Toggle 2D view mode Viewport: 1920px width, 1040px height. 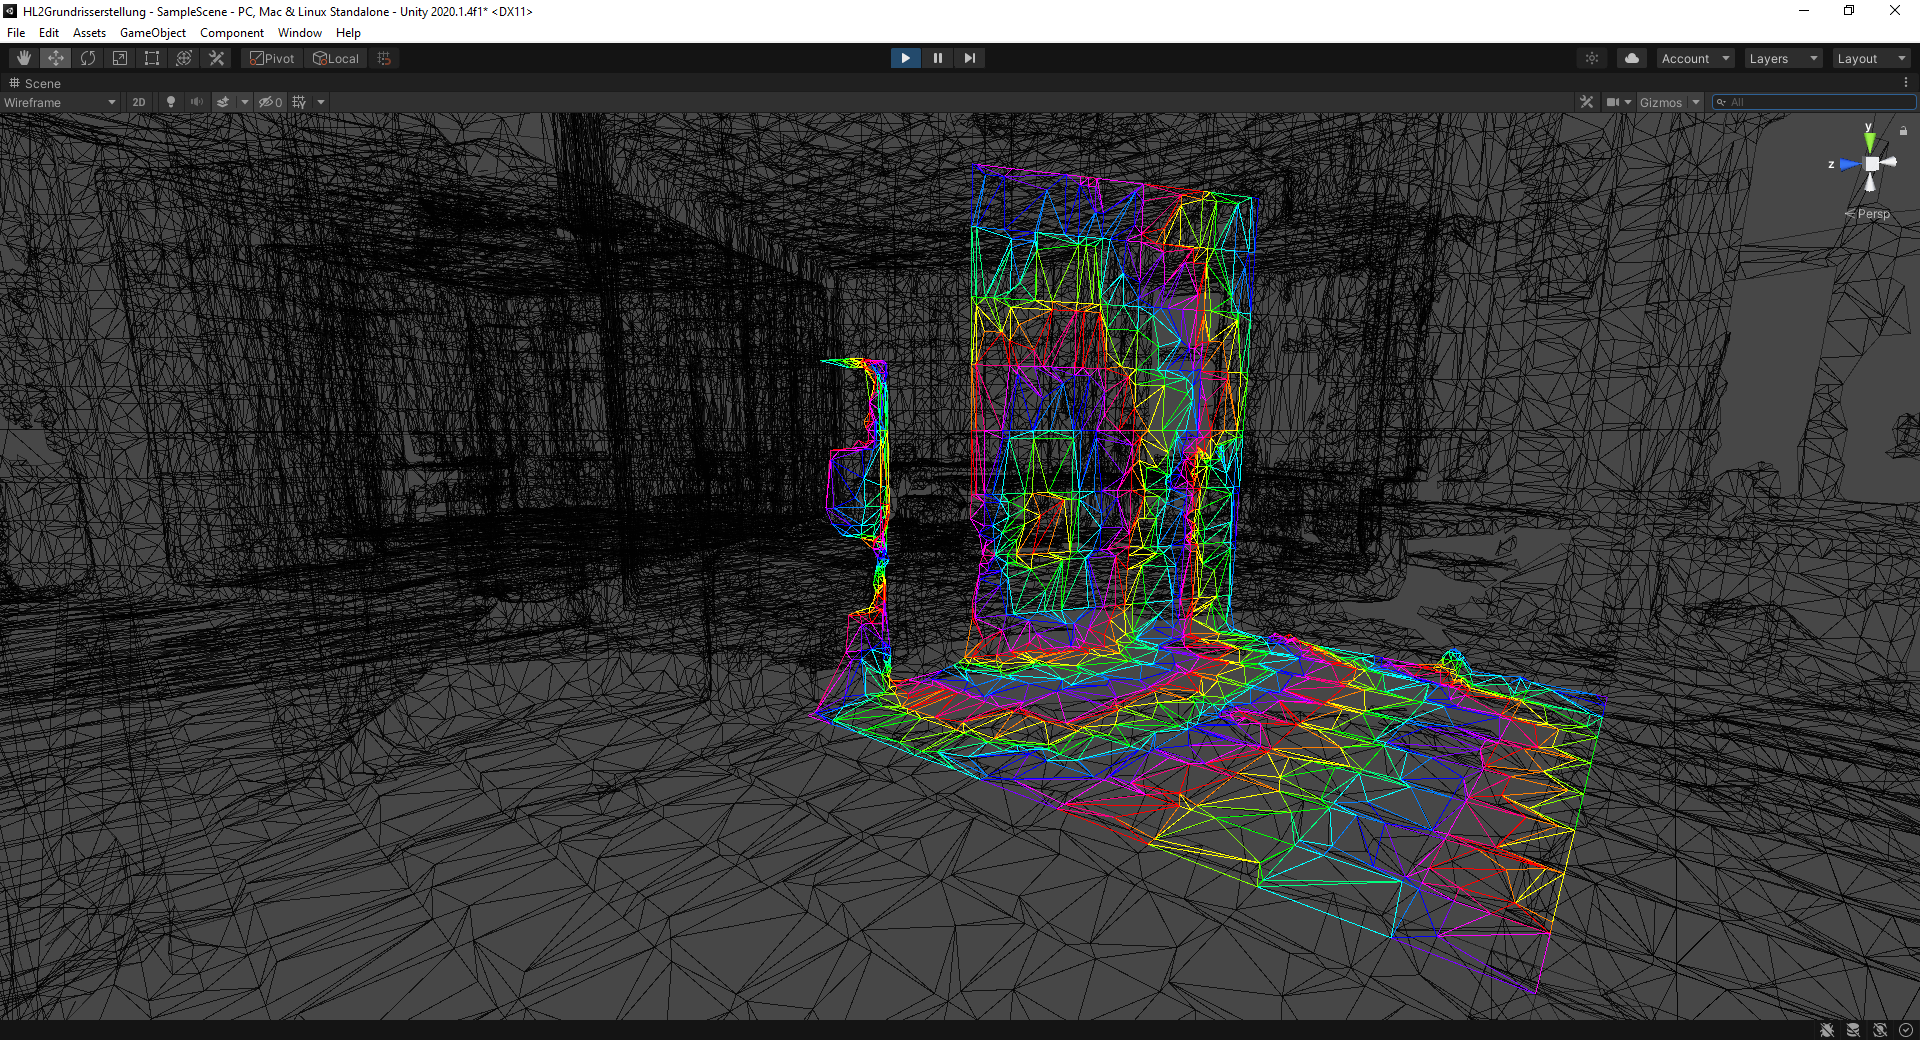click(139, 102)
